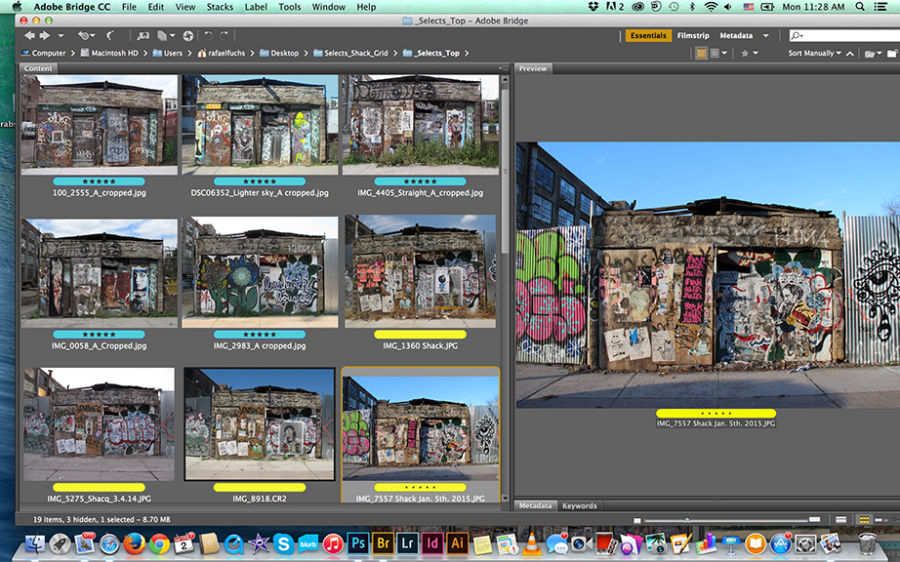Click the ascending order arrow
Image resolution: width=900 pixels, height=562 pixels.
point(850,53)
